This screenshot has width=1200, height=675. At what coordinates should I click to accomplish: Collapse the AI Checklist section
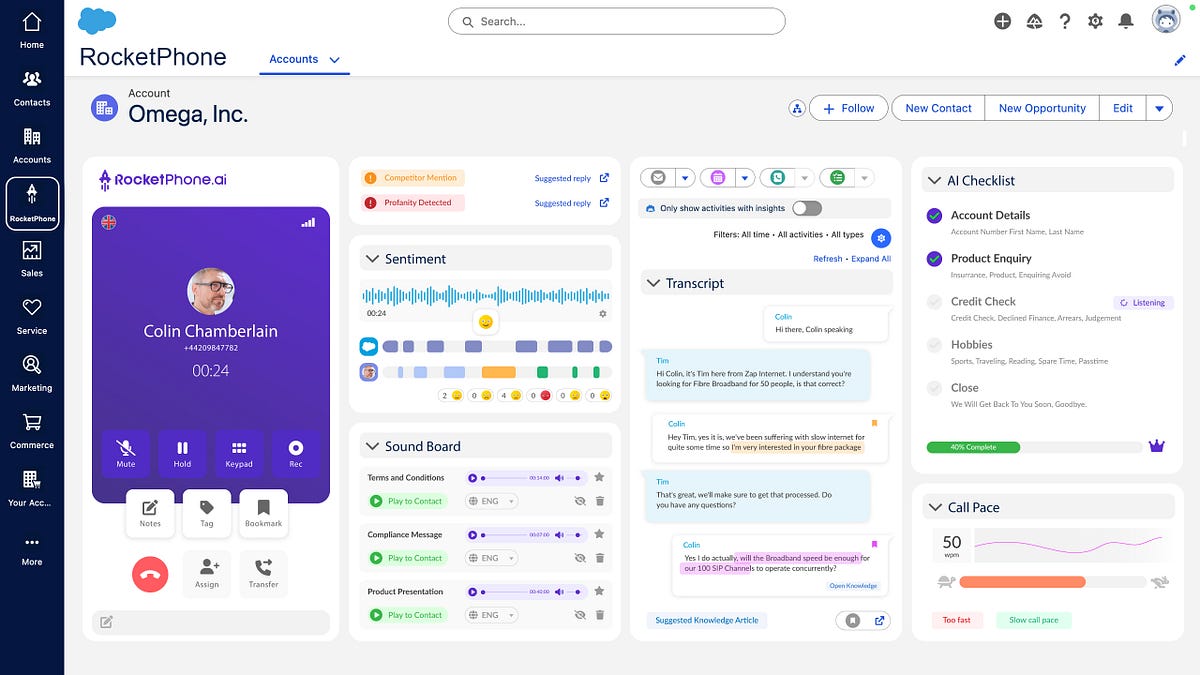coord(935,180)
